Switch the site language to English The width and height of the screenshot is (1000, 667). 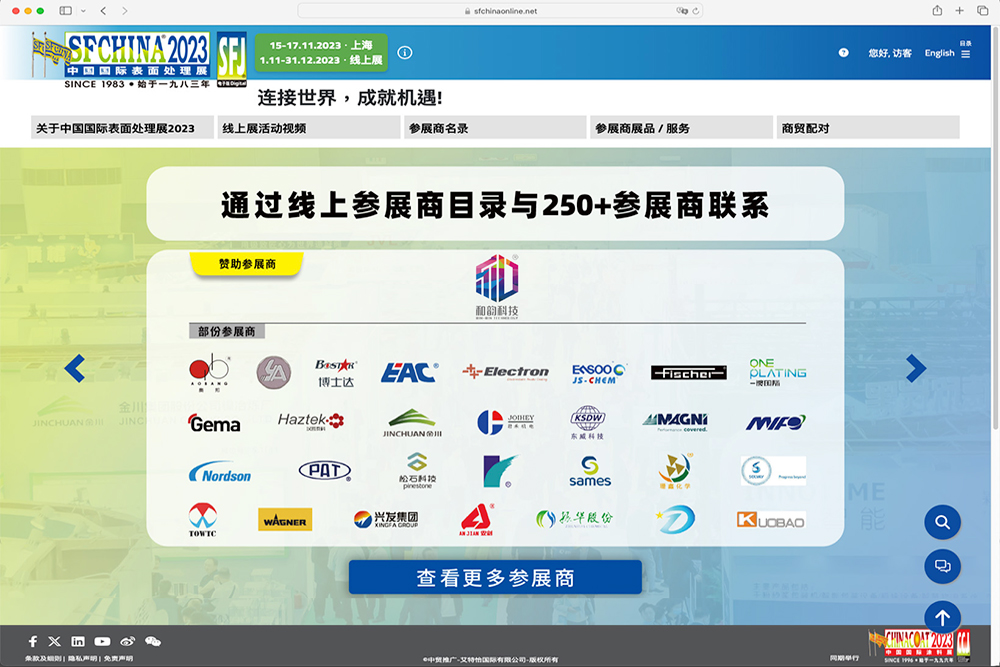click(x=939, y=53)
